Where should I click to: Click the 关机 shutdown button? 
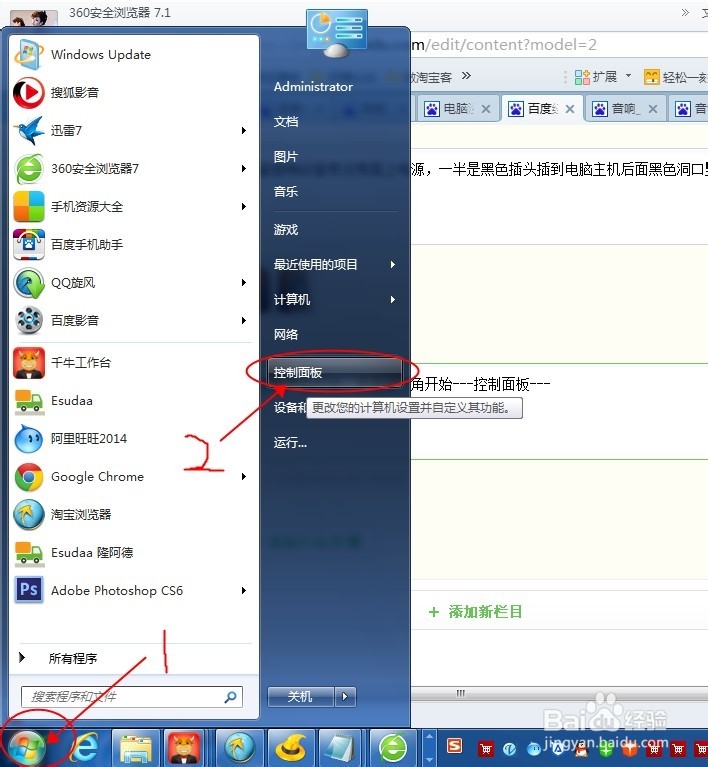point(300,697)
